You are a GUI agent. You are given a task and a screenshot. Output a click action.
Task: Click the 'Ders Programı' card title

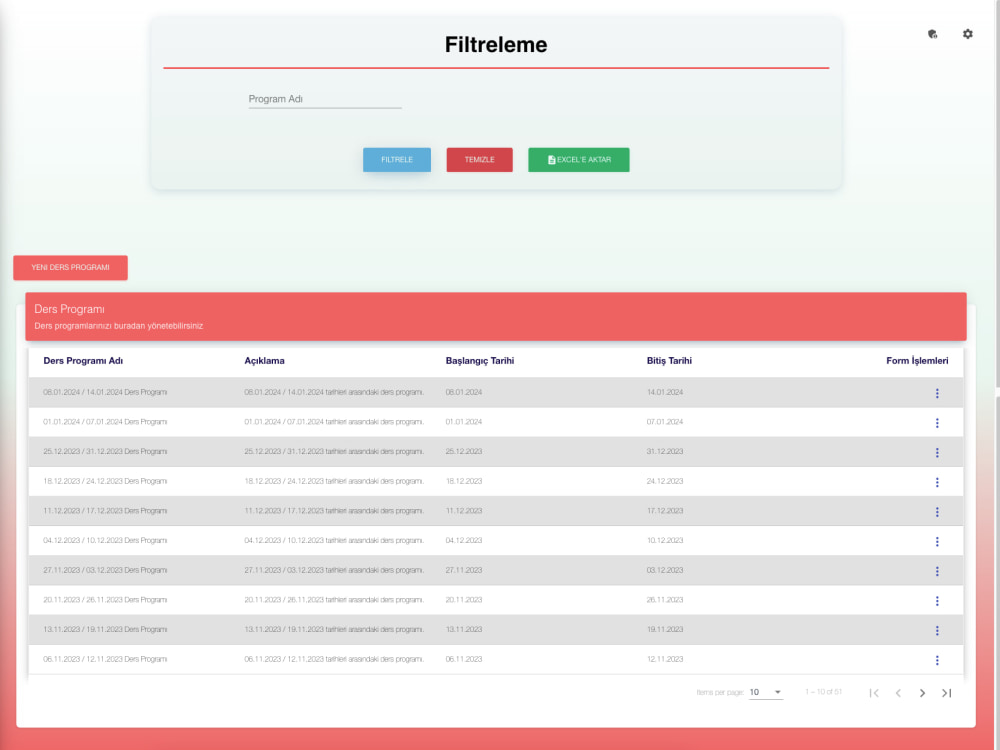pos(69,309)
